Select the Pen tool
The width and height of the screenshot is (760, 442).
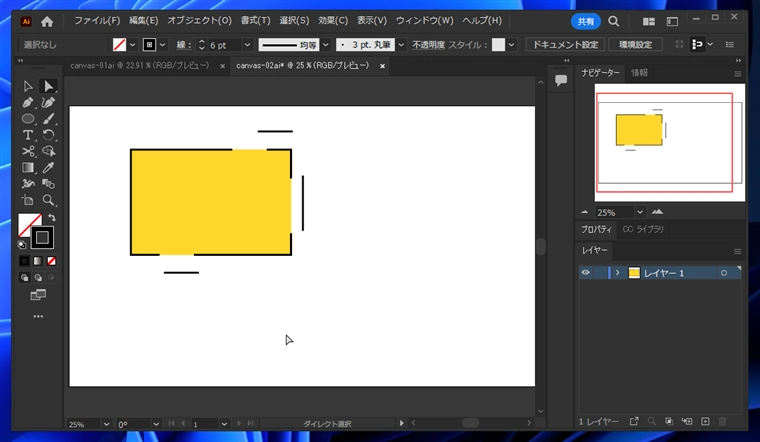click(x=28, y=103)
